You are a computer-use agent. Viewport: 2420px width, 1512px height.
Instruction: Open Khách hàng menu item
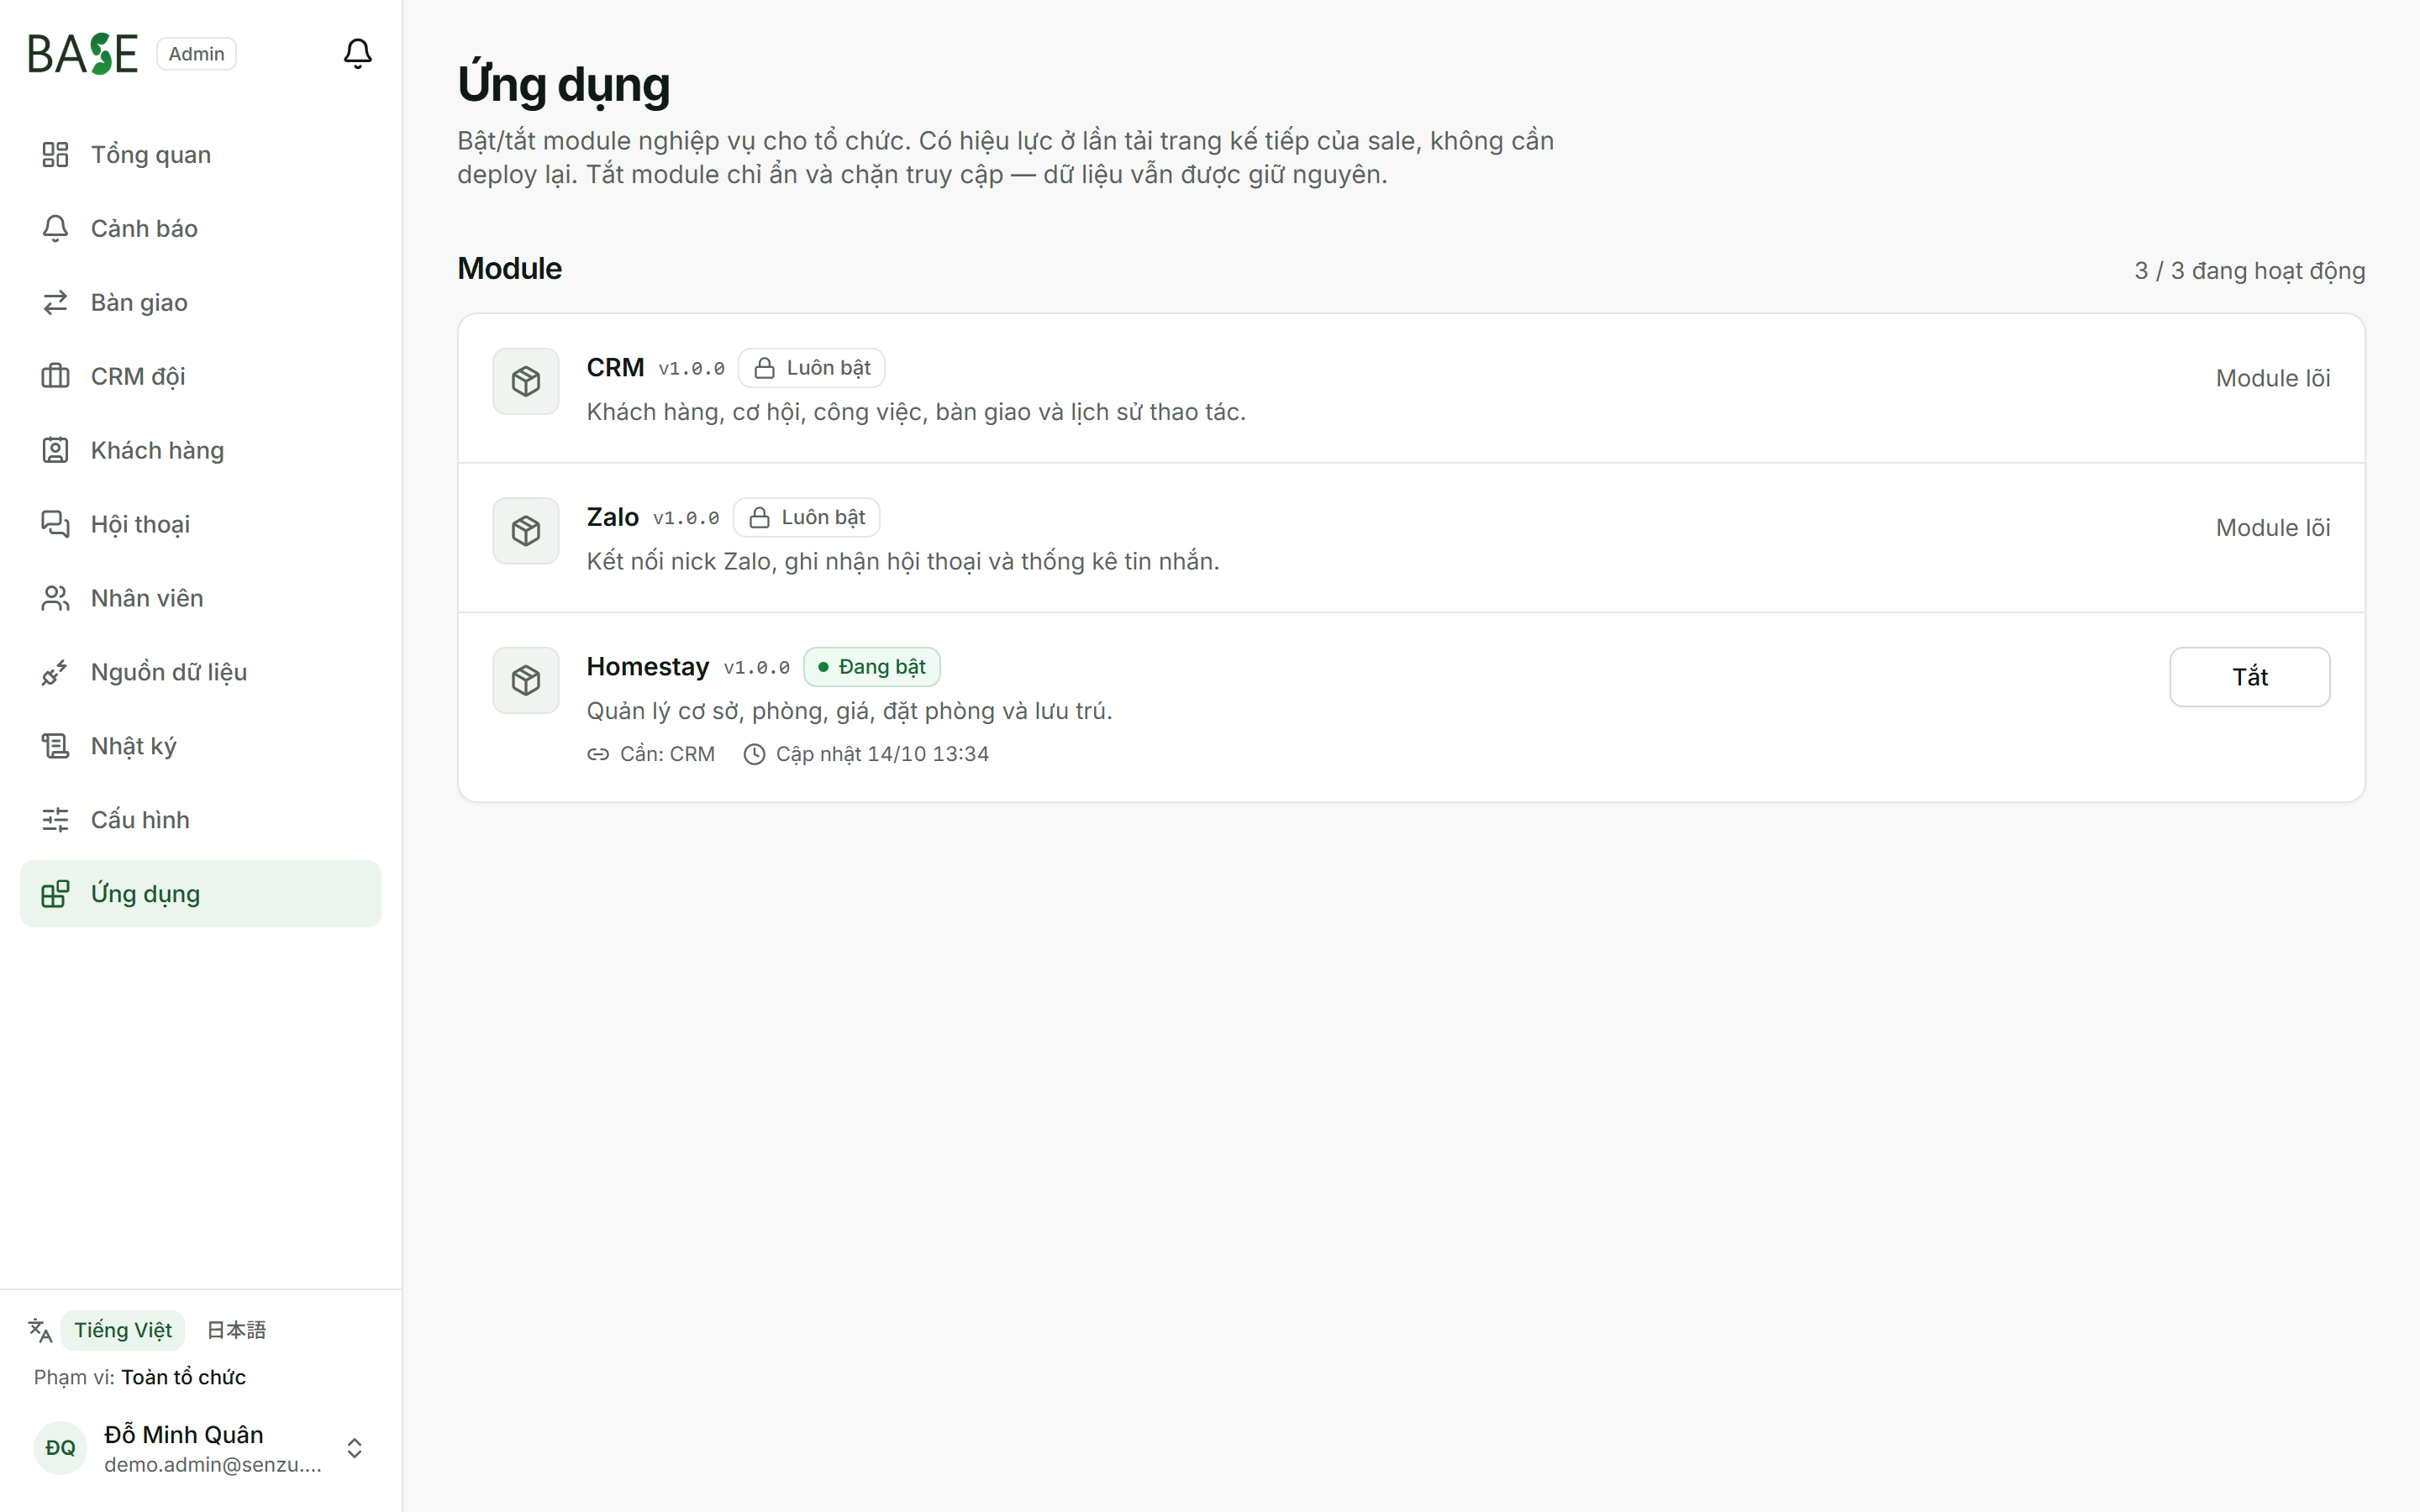click(x=200, y=450)
